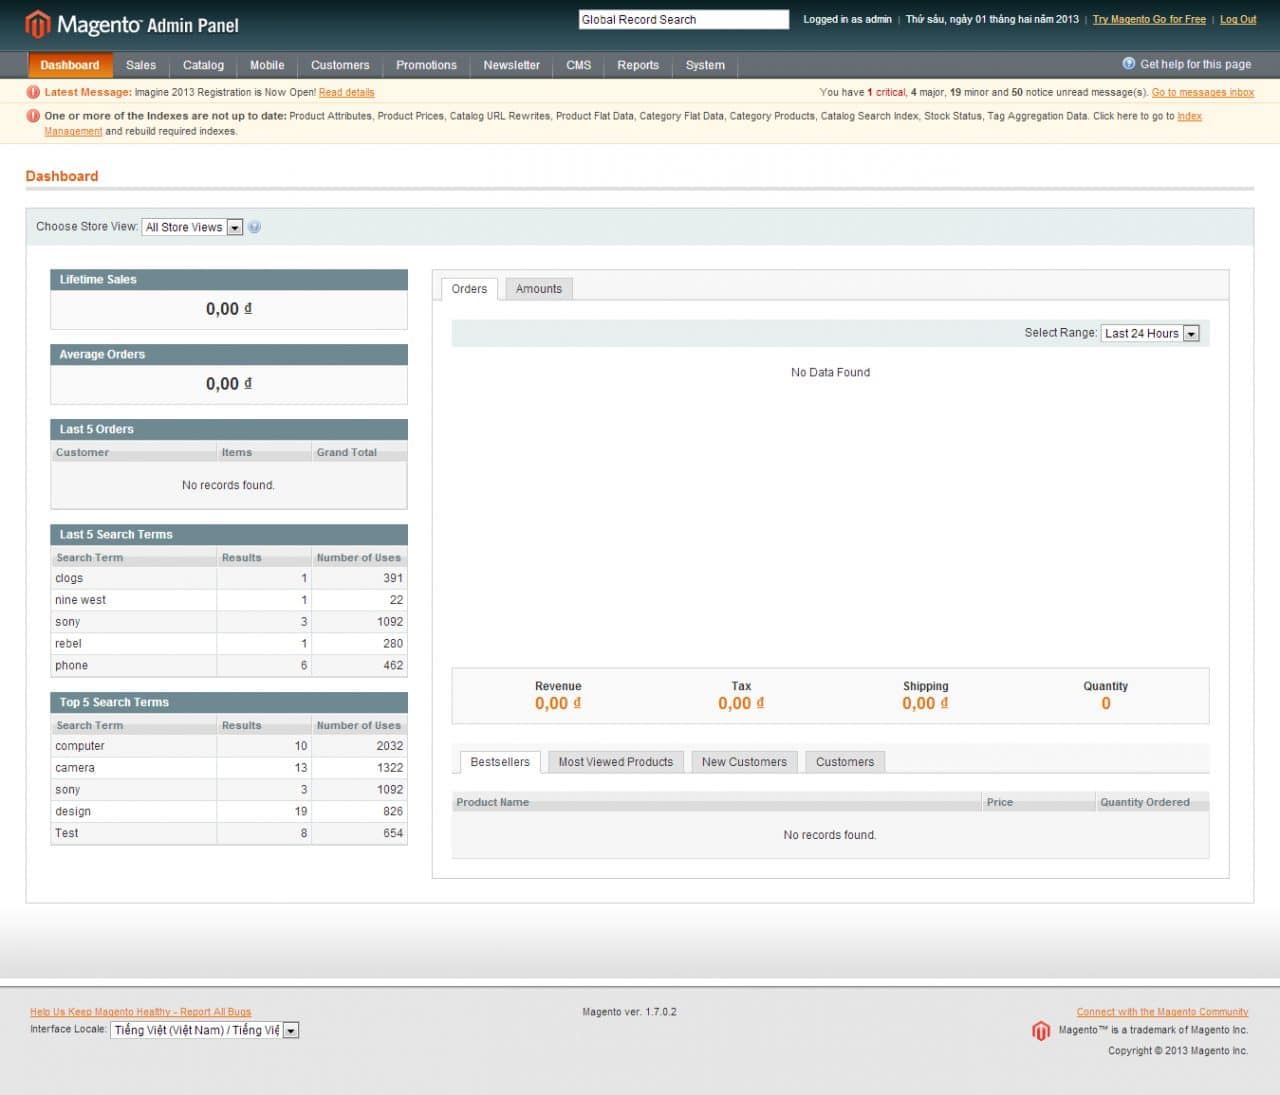
Task: Click the help icon beside Store View dropdown
Action: 254,227
